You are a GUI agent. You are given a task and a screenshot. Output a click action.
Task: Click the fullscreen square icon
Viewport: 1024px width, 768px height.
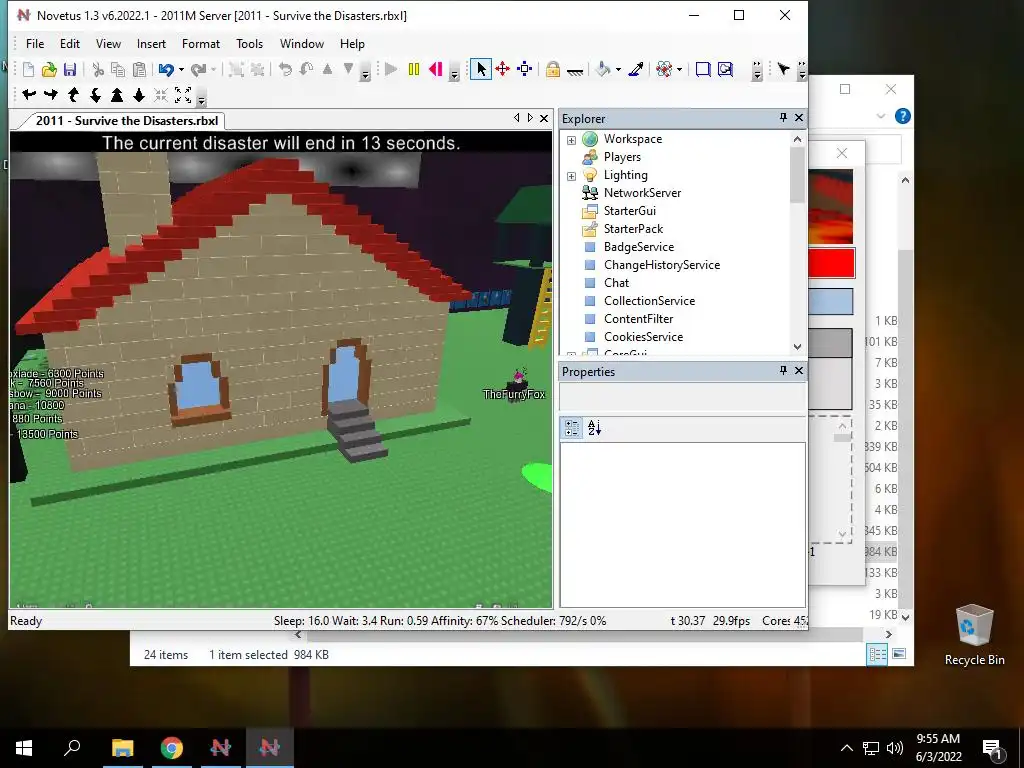tap(703, 69)
